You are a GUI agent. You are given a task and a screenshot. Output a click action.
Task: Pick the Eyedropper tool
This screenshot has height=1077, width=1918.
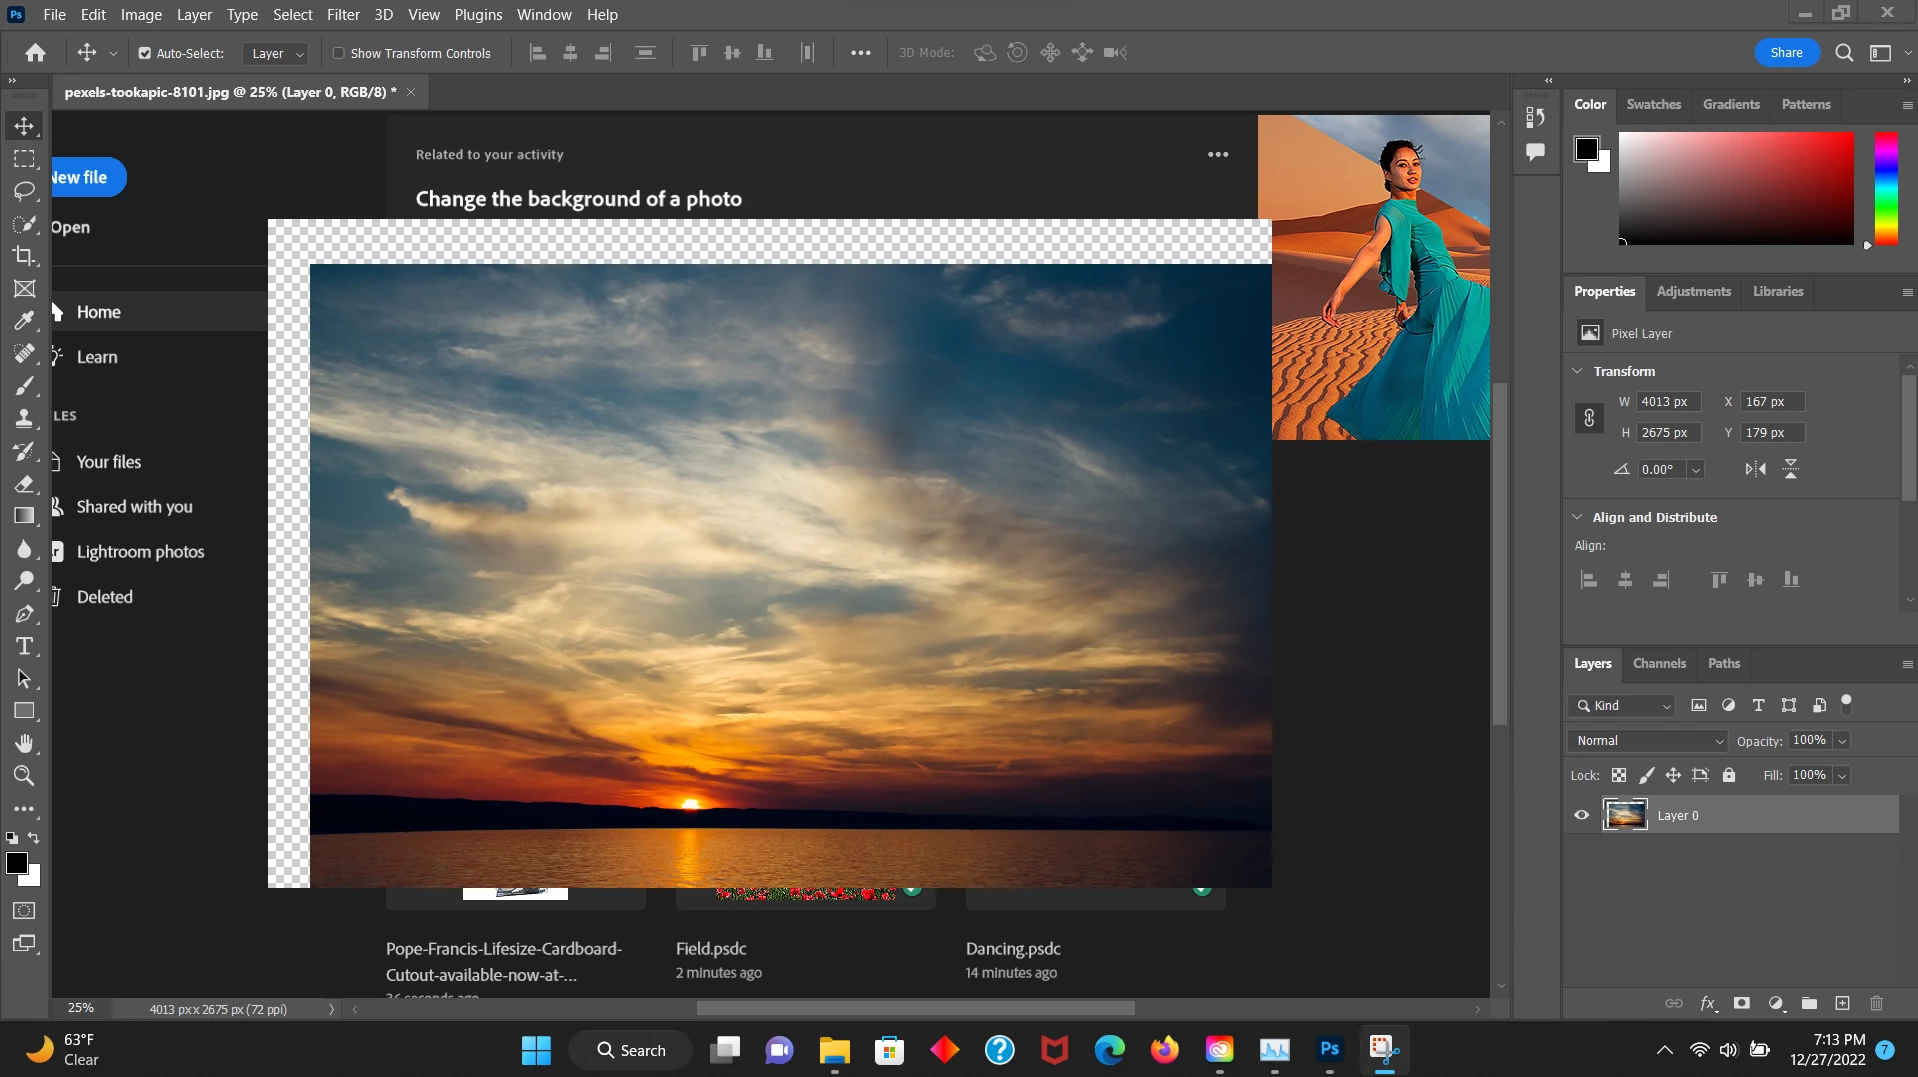point(24,321)
